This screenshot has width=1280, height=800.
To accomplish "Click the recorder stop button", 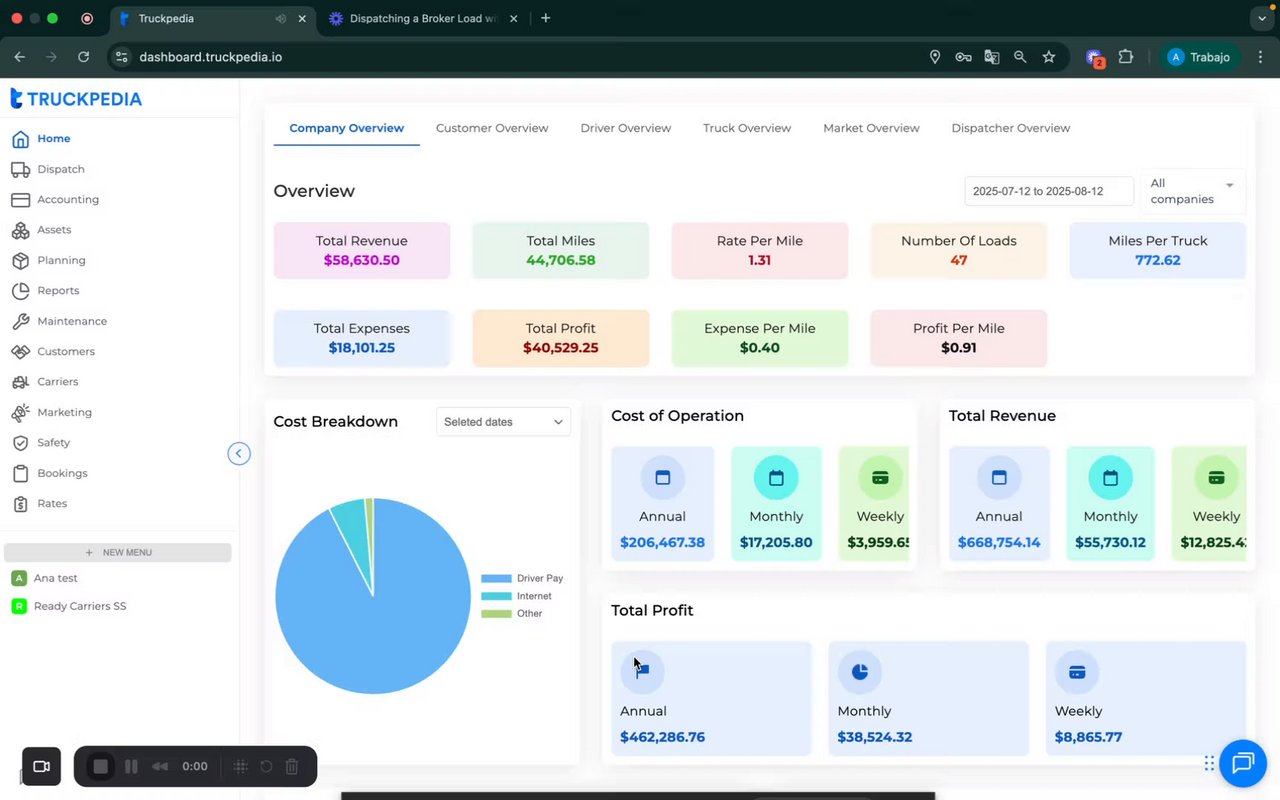I will (100, 766).
